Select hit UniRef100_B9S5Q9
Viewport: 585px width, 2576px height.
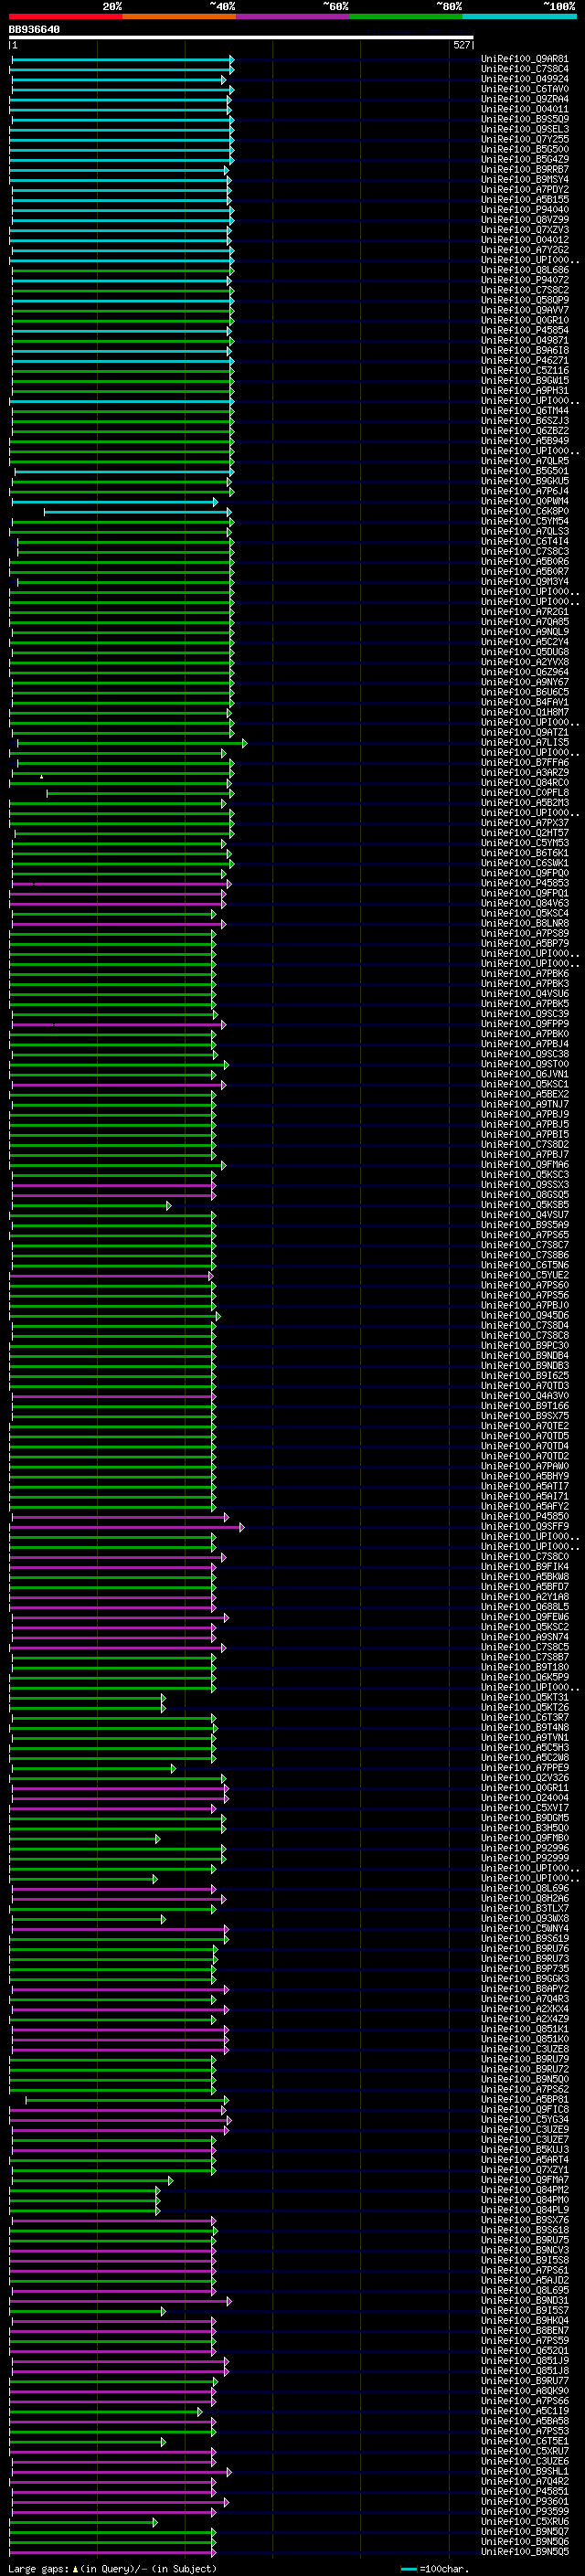click(x=525, y=119)
